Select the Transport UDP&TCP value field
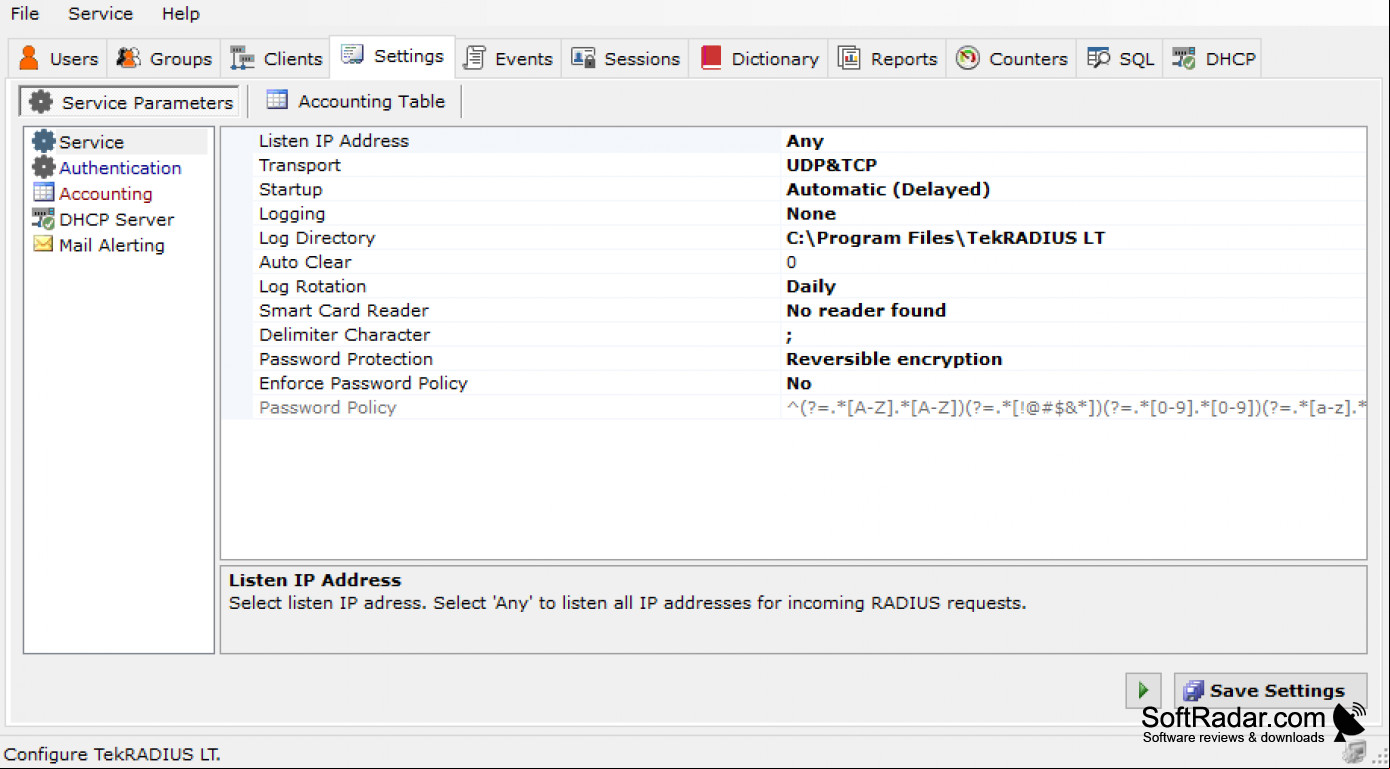The image size is (1390, 769). coord(1073,165)
